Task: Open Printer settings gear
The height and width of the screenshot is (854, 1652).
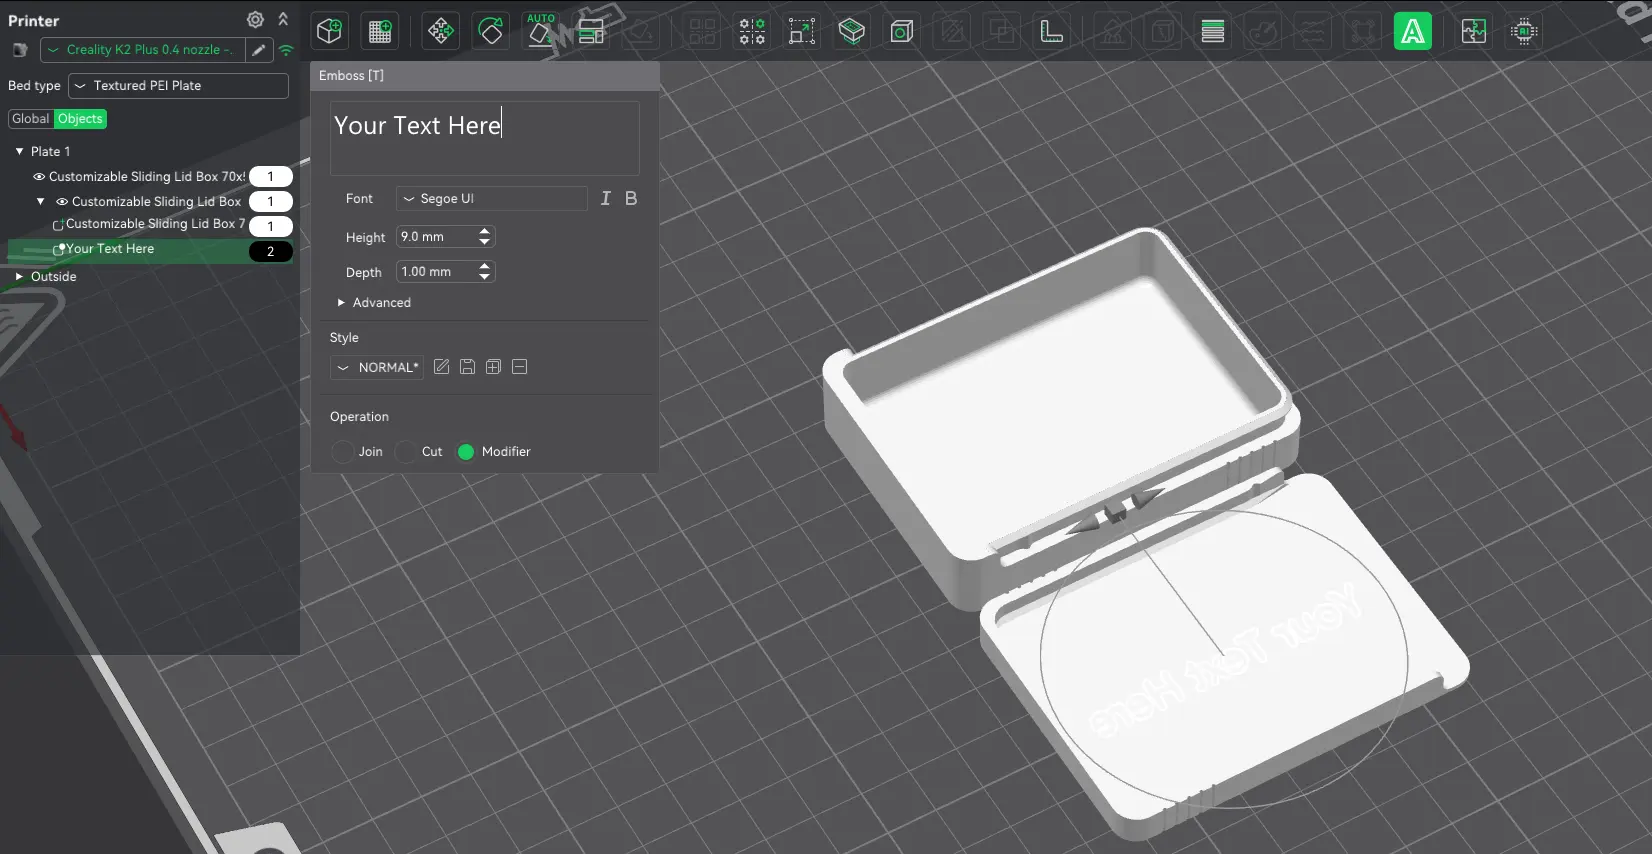Action: pos(256,20)
